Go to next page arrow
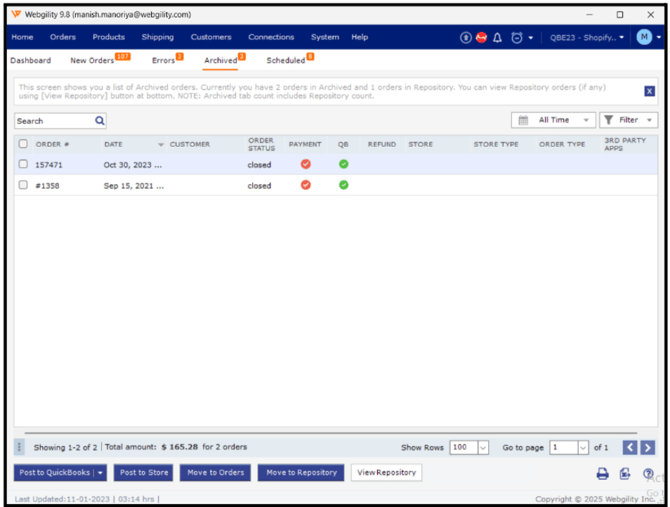Screen dimensions: 670x507 [x=647, y=447]
